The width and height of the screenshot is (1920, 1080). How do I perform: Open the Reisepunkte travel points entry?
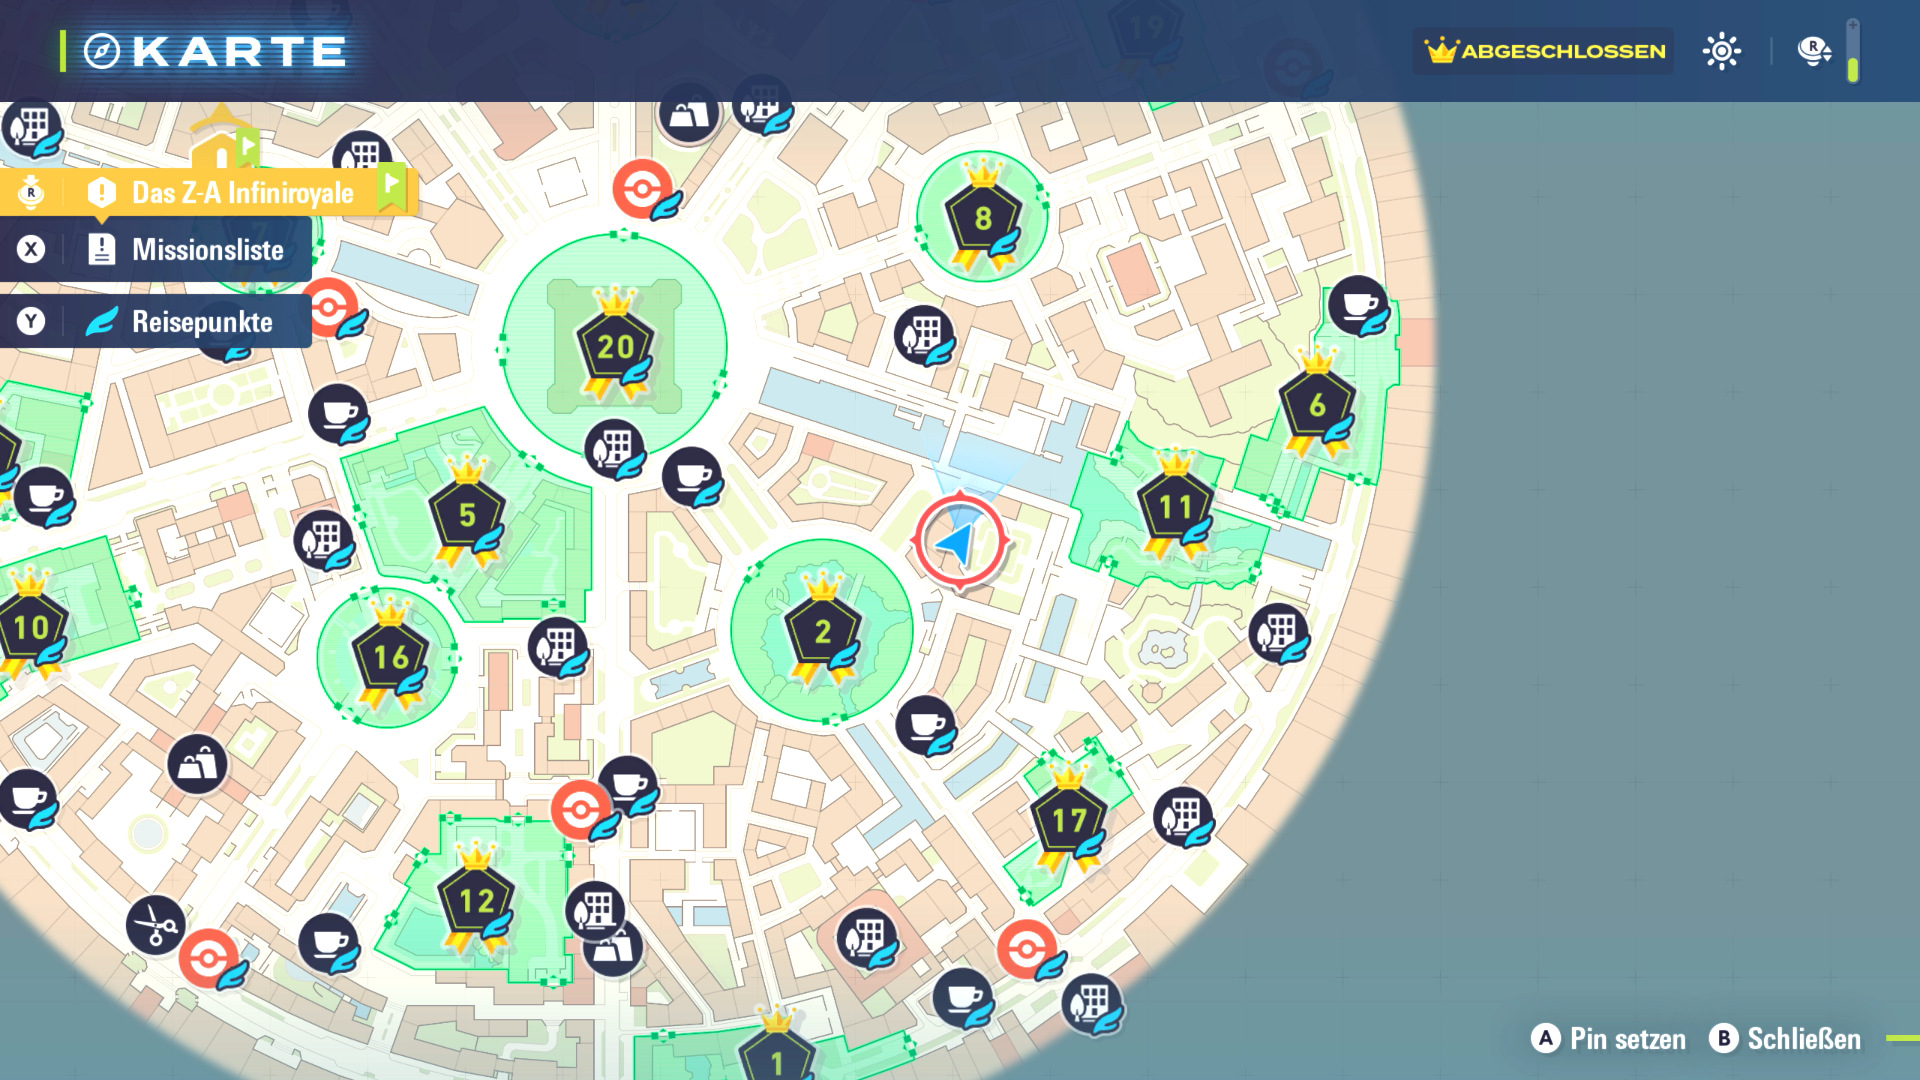pyautogui.click(x=201, y=322)
